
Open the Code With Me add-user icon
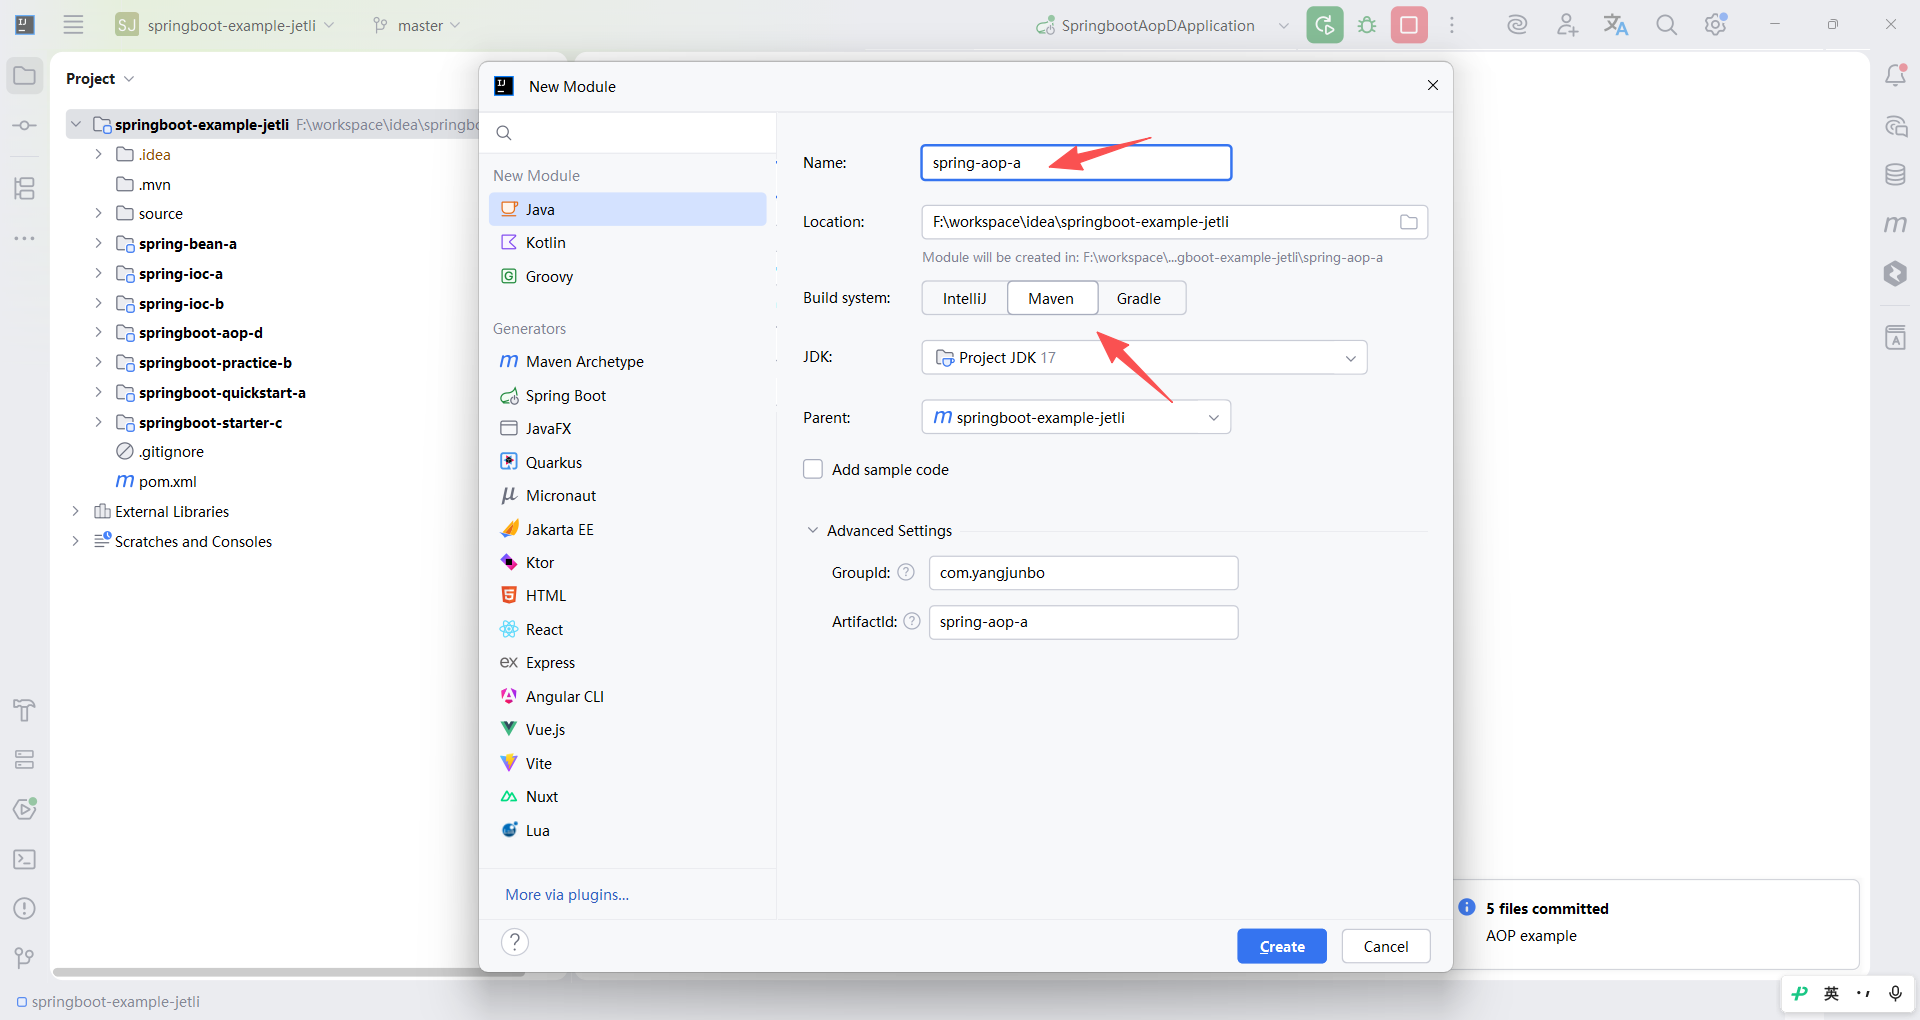click(x=1567, y=25)
